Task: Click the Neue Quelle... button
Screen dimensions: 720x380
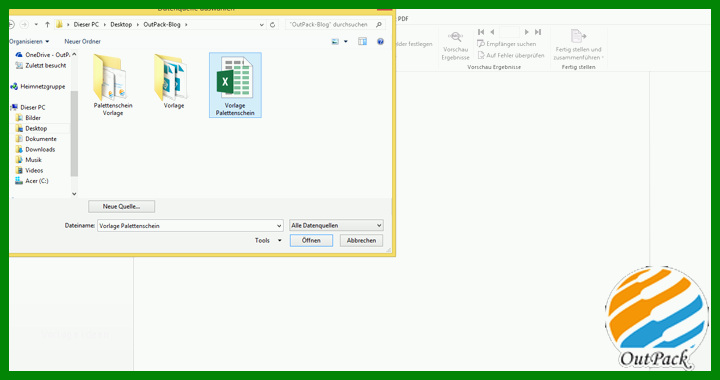Action: pos(121,207)
